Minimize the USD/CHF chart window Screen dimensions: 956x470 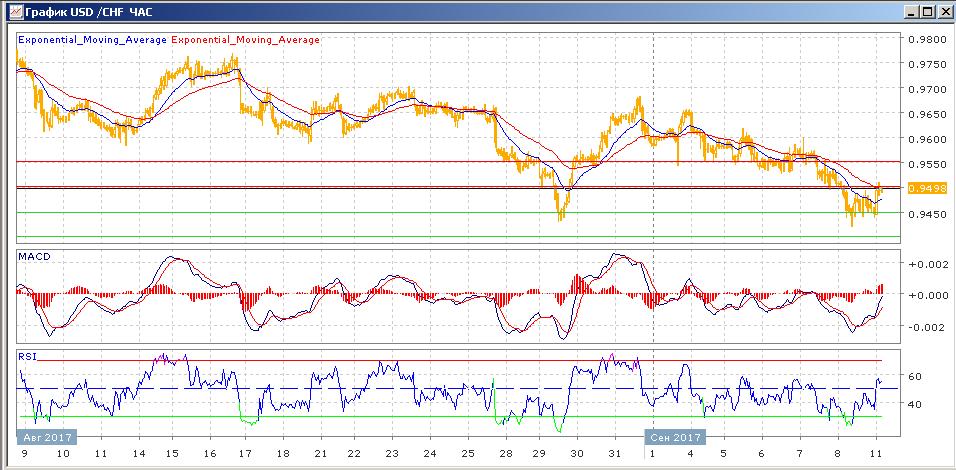pyautogui.click(x=911, y=11)
